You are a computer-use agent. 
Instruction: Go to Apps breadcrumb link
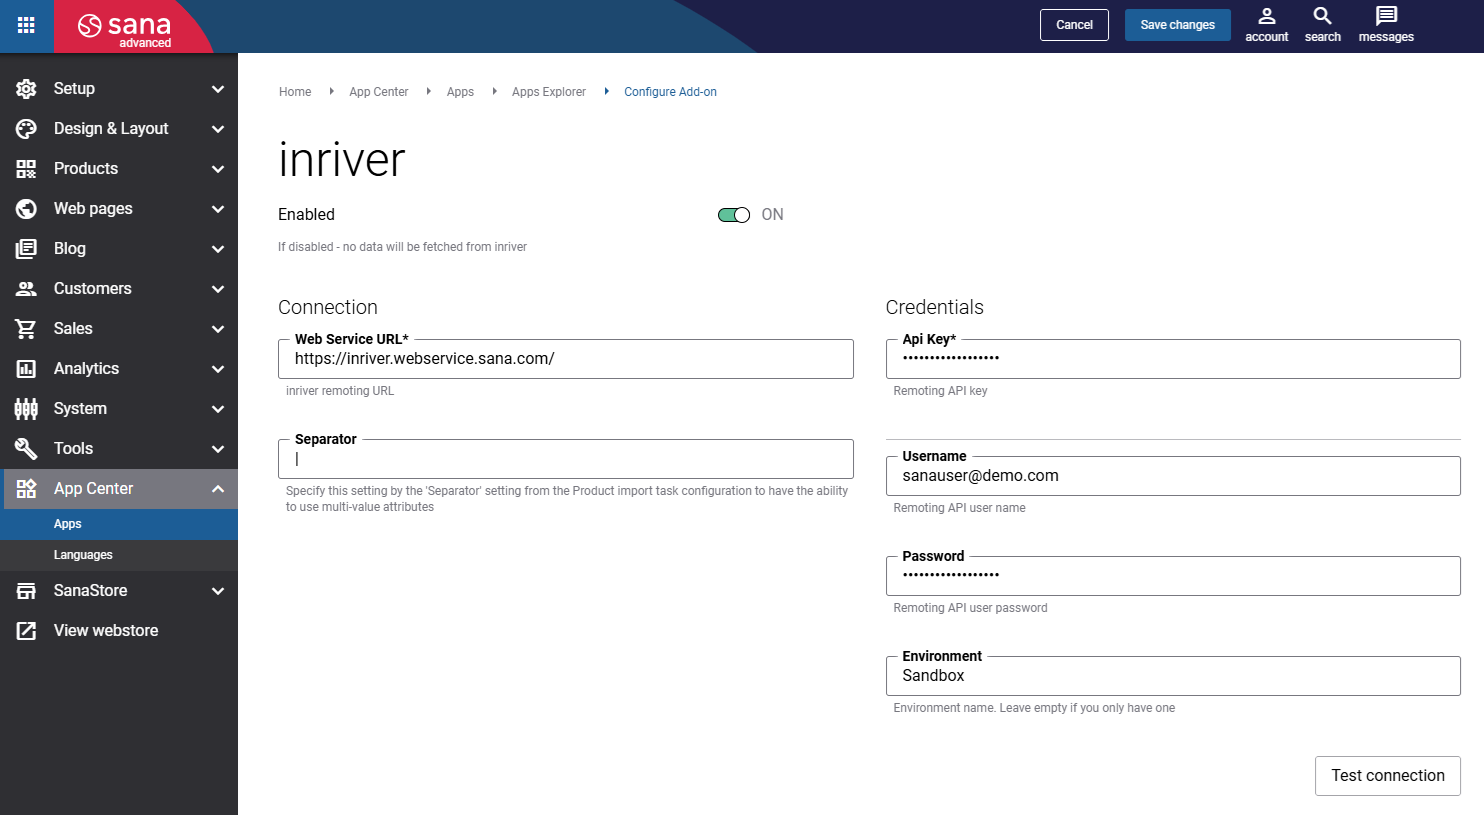pyautogui.click(x=460, y=92)
